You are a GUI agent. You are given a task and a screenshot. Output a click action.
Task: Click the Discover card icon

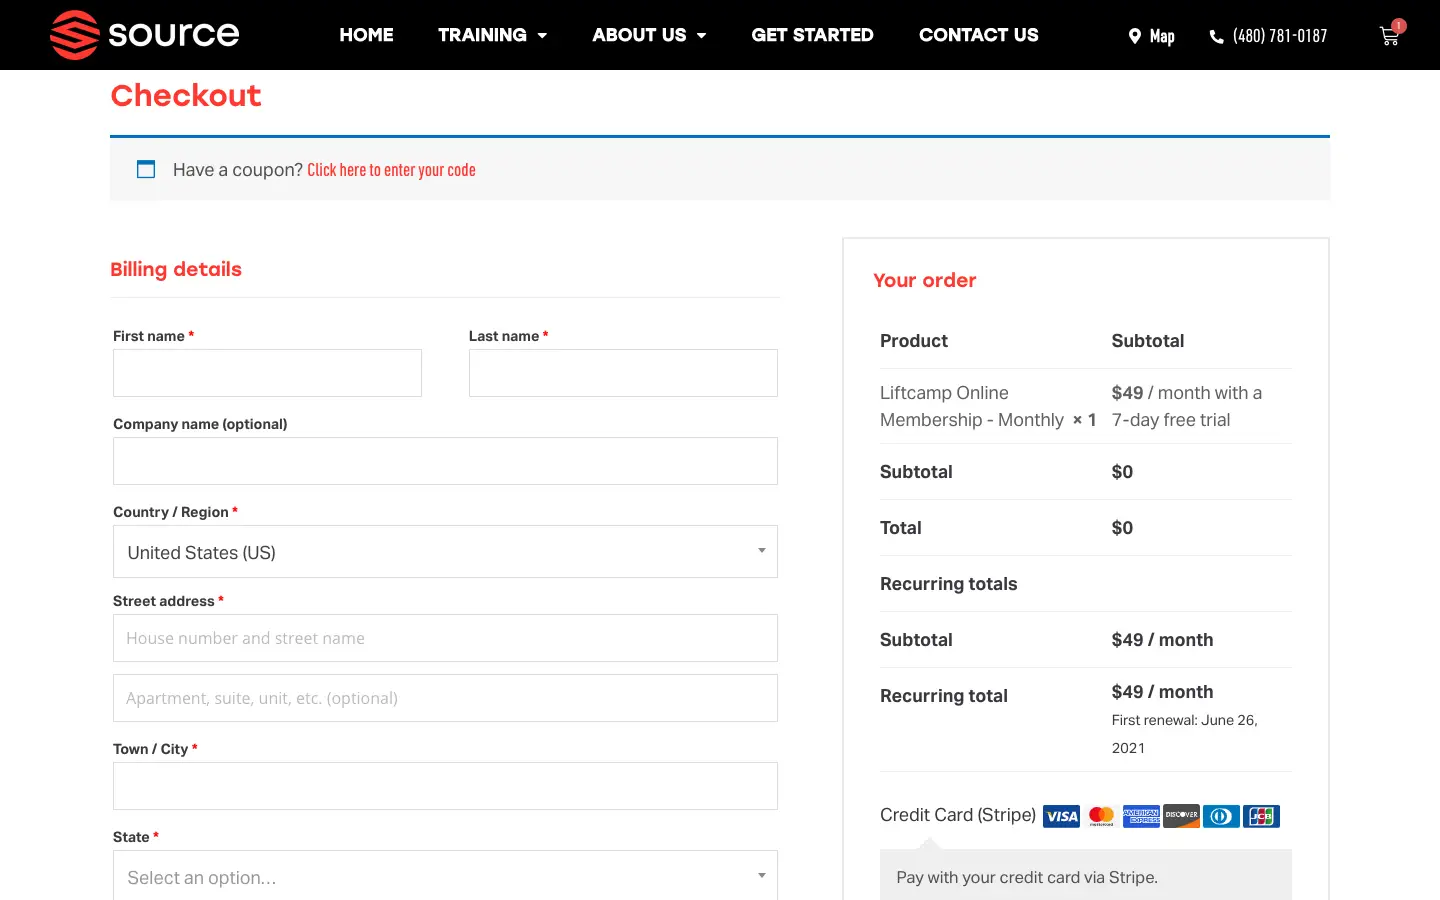(1181, 816)
